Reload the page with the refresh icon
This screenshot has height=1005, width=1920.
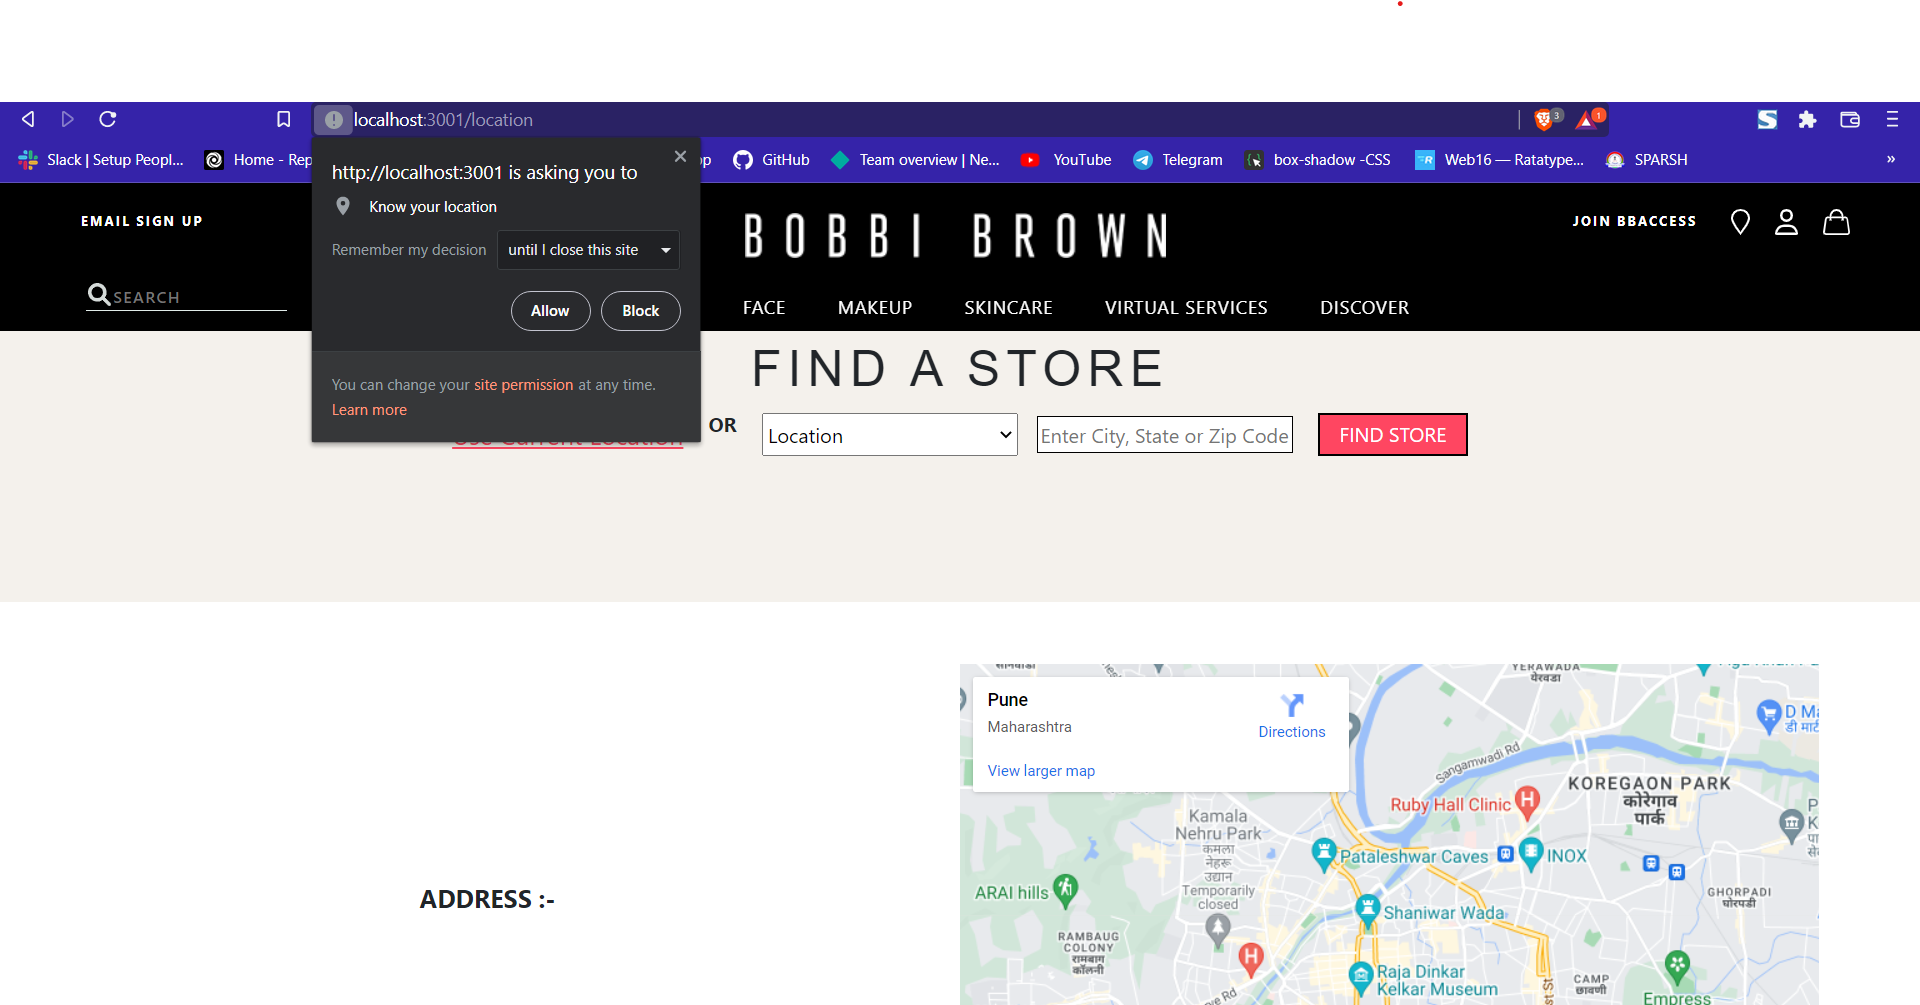click(x=108, y=119)
